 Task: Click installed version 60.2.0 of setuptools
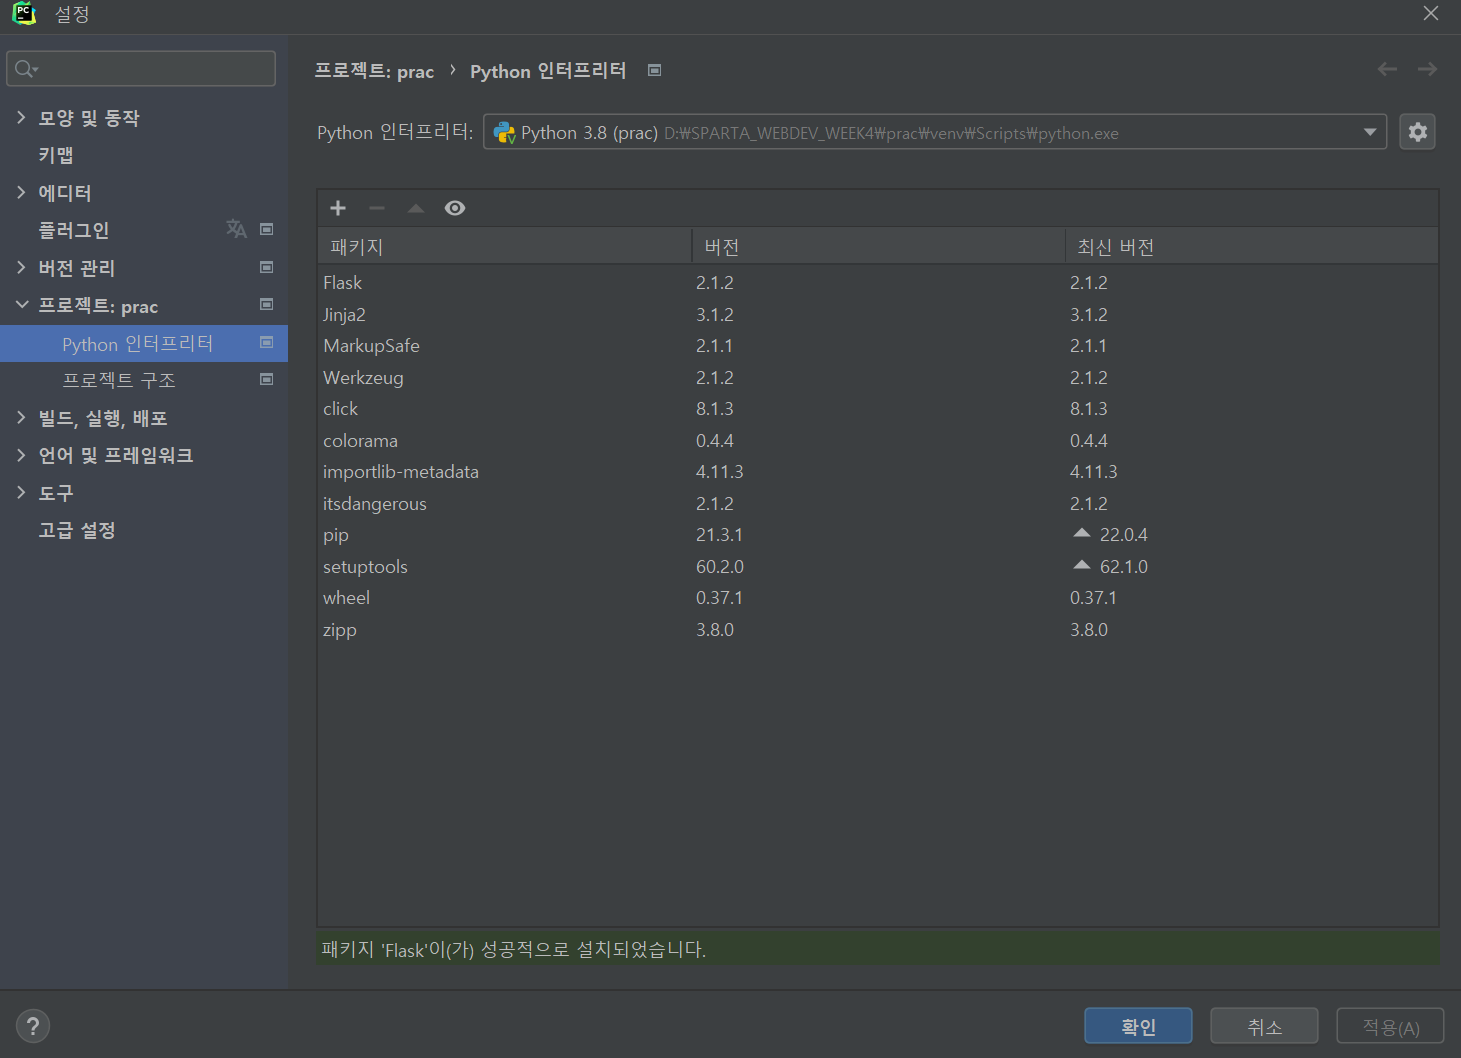click(720, 566)
